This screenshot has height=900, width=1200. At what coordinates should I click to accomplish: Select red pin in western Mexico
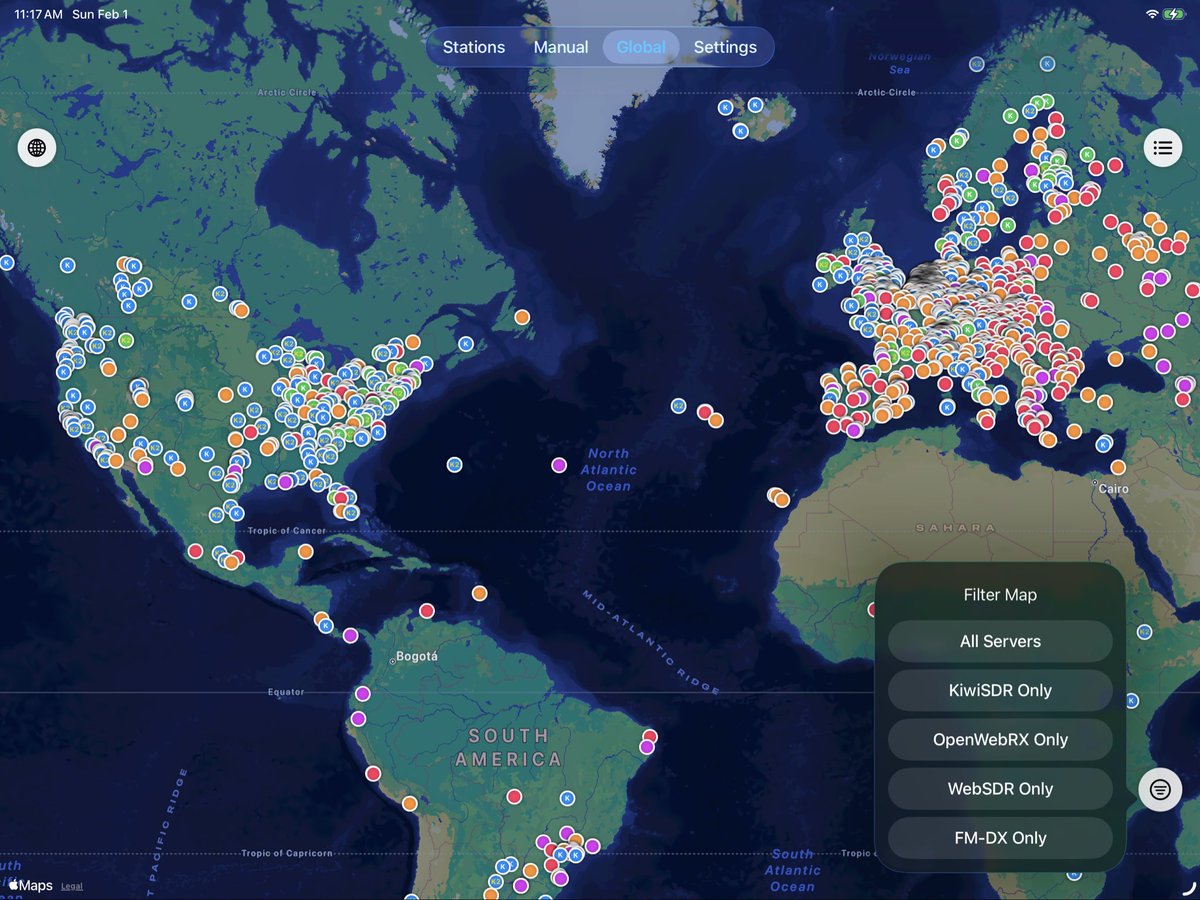click(x=195, y=551)
